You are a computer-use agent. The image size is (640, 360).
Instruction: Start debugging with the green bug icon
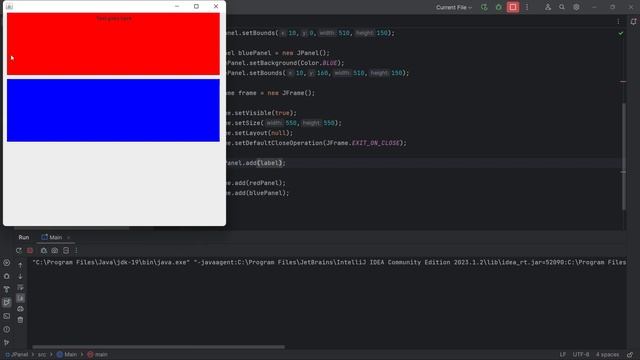[x=498, y=7]
